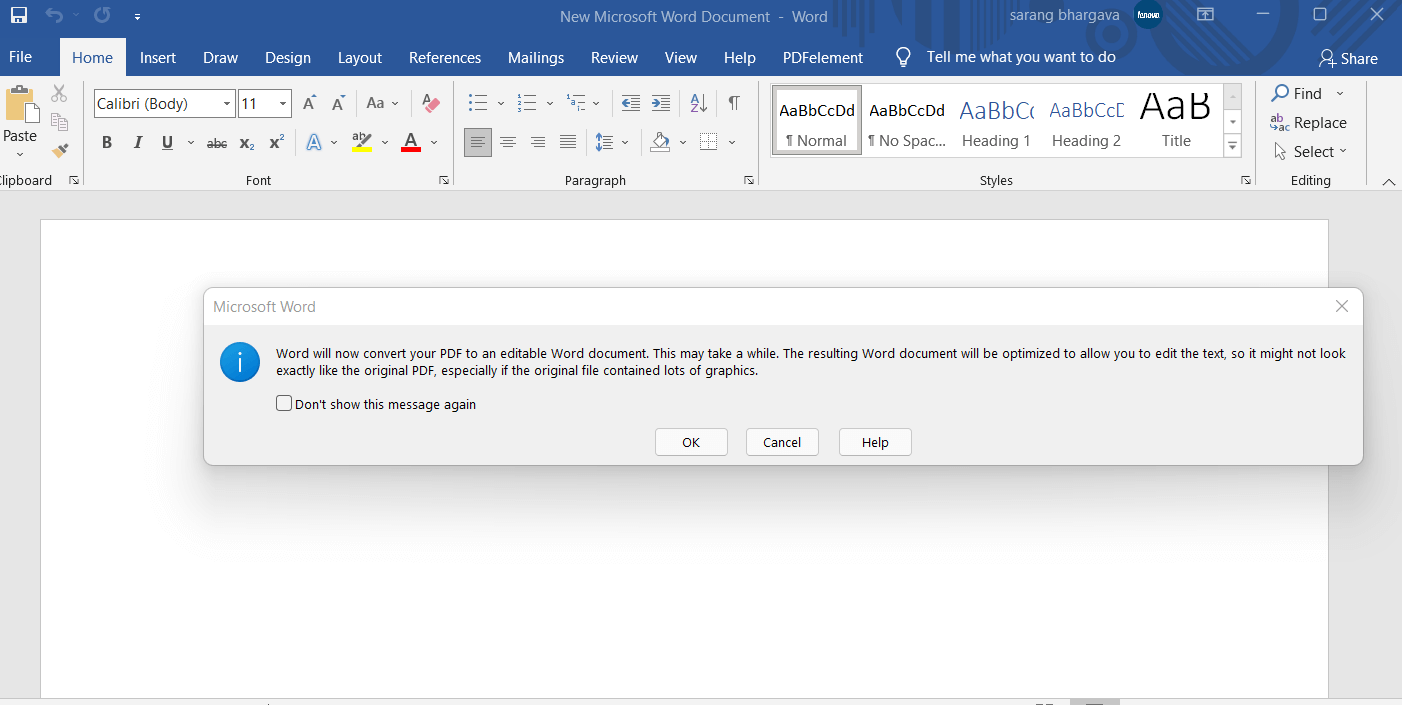This screenshot has height=705, width=1402.
Task: Click the Clear All Formatting icon
Action: [x=431, y=103]
